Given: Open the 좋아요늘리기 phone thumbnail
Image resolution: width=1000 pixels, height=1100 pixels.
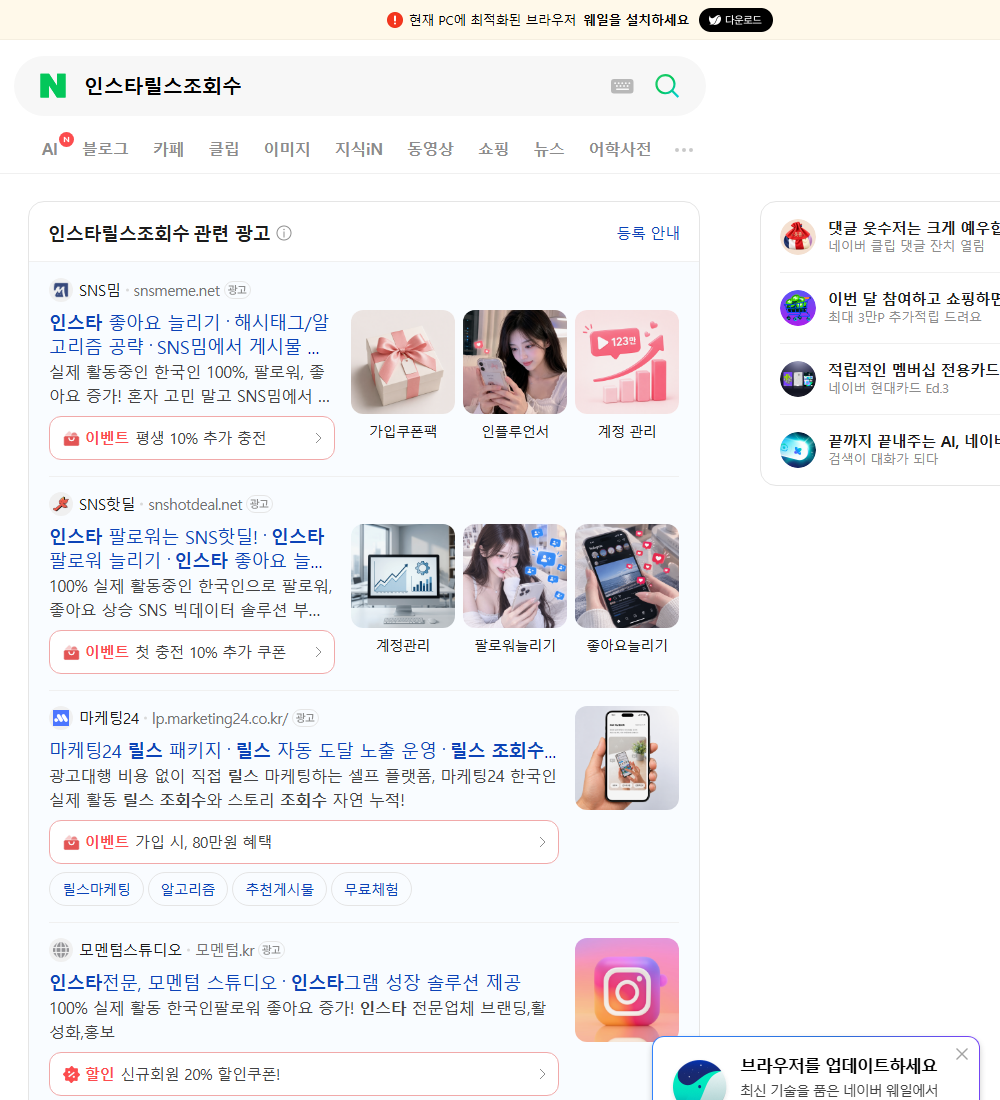Looking at the screenshot, I should (627, 576).
